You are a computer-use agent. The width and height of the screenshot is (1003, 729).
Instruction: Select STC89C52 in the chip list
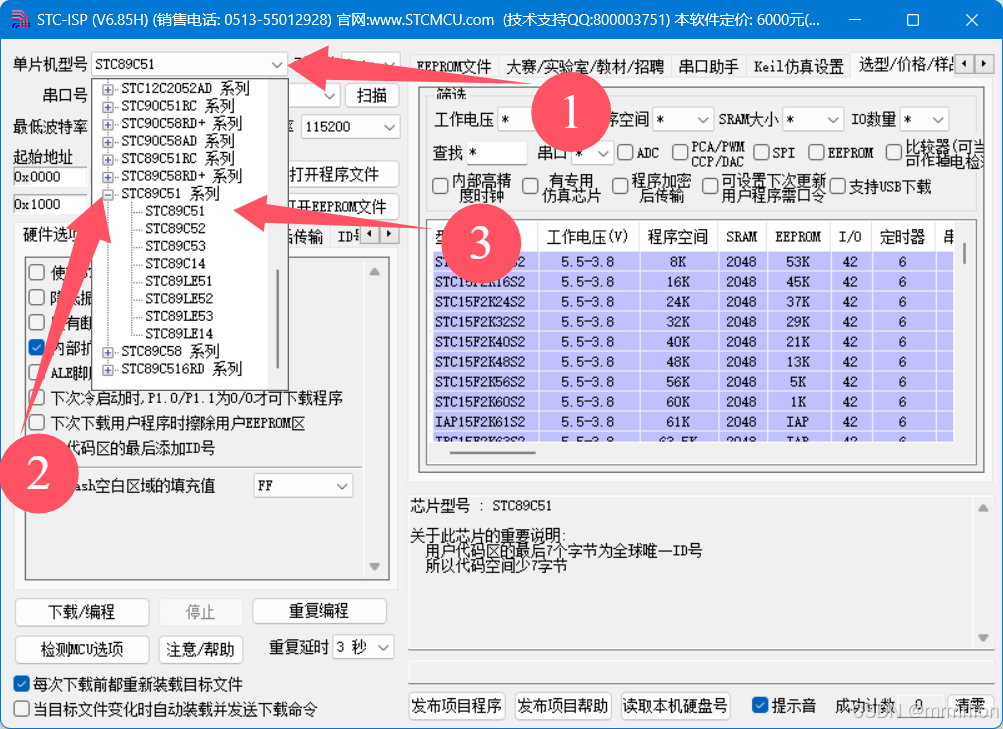175,228
